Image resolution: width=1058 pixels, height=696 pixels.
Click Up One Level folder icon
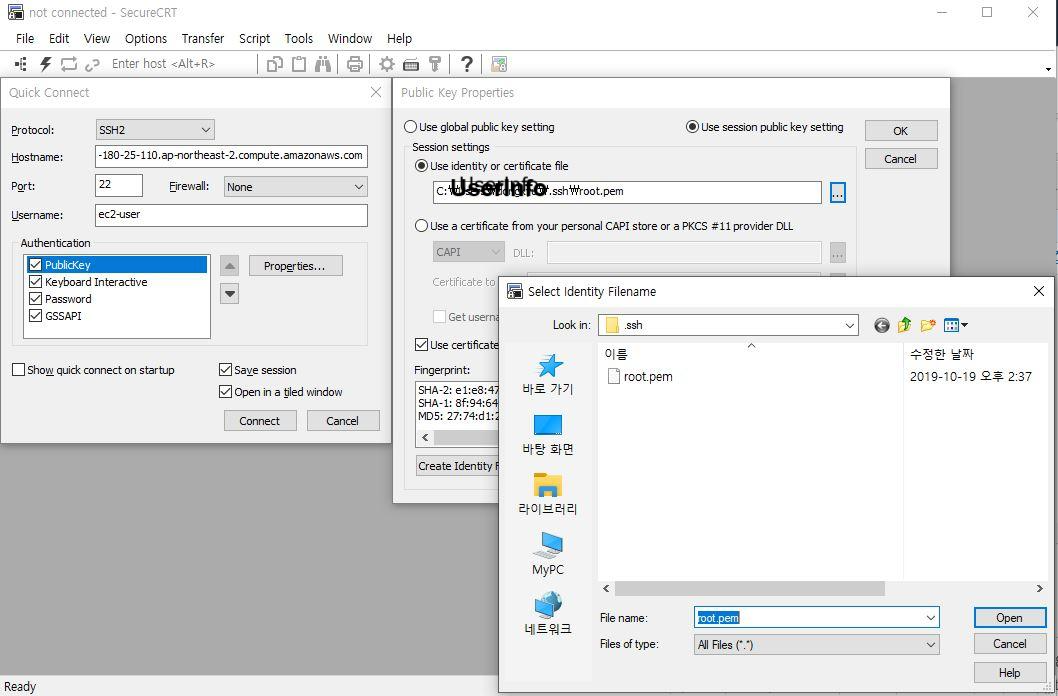(x=905, y=325)
